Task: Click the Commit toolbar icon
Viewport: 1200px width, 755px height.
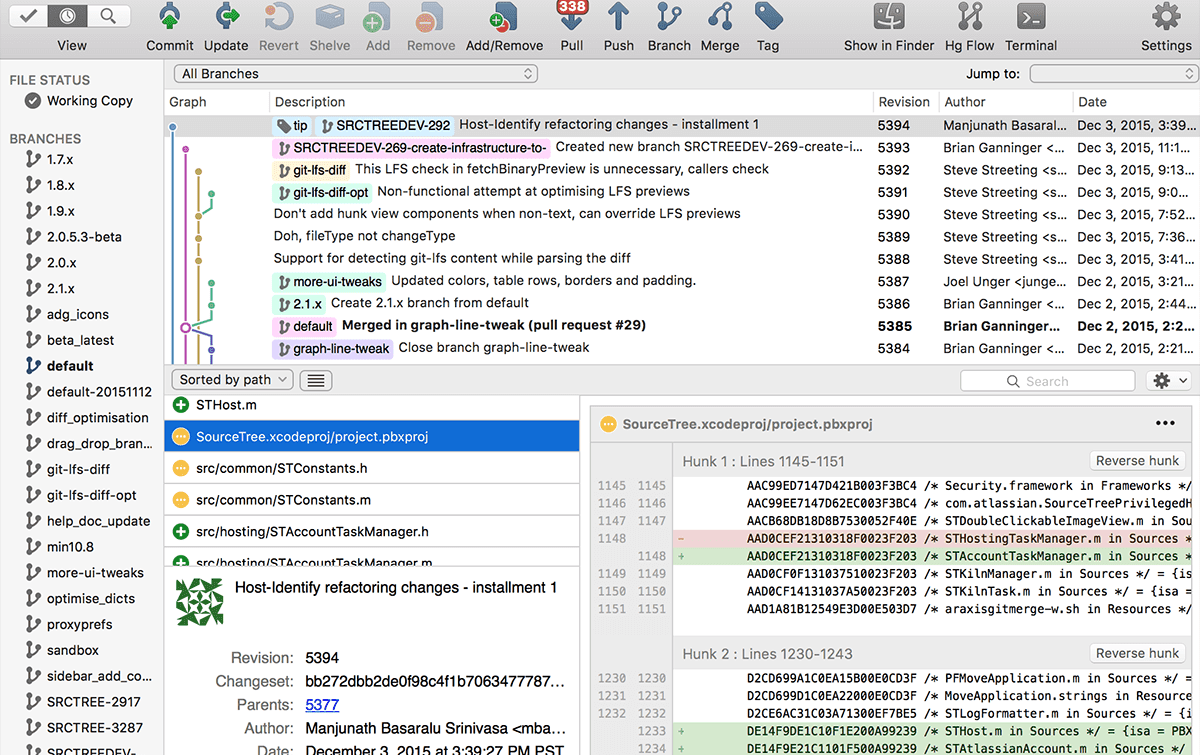Action: 170,17
